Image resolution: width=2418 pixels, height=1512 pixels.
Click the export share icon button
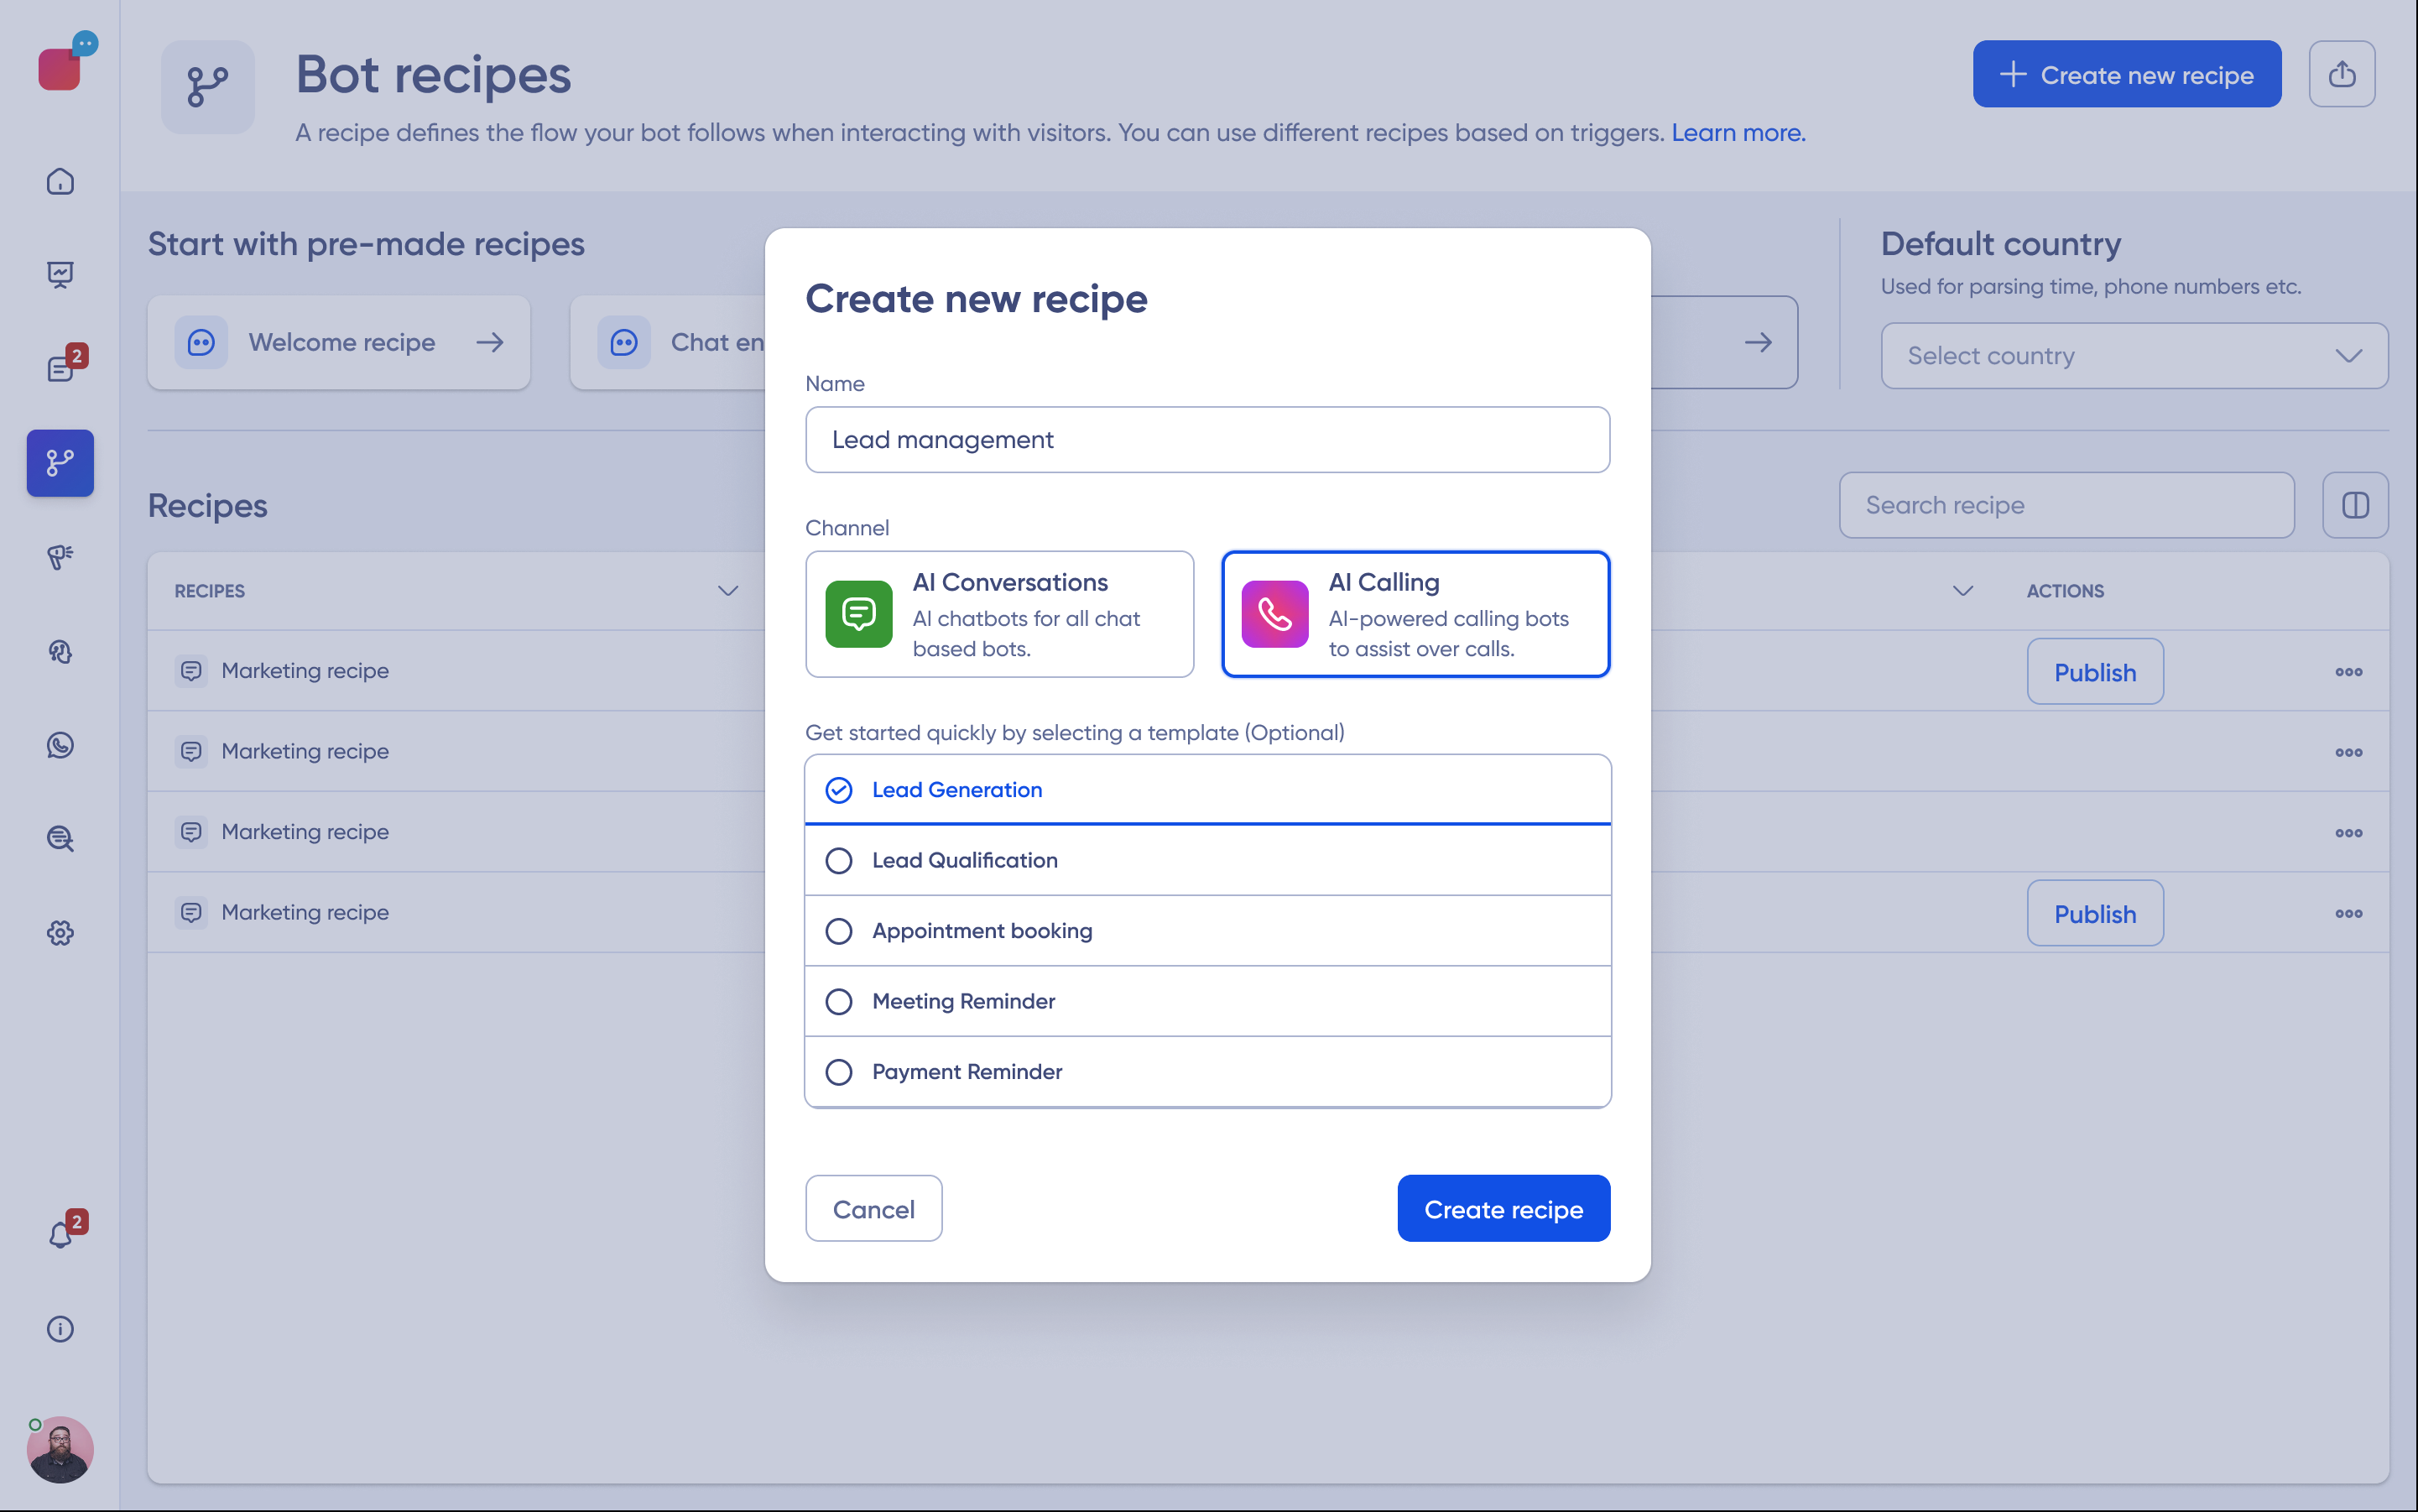tap(2341, 74)
